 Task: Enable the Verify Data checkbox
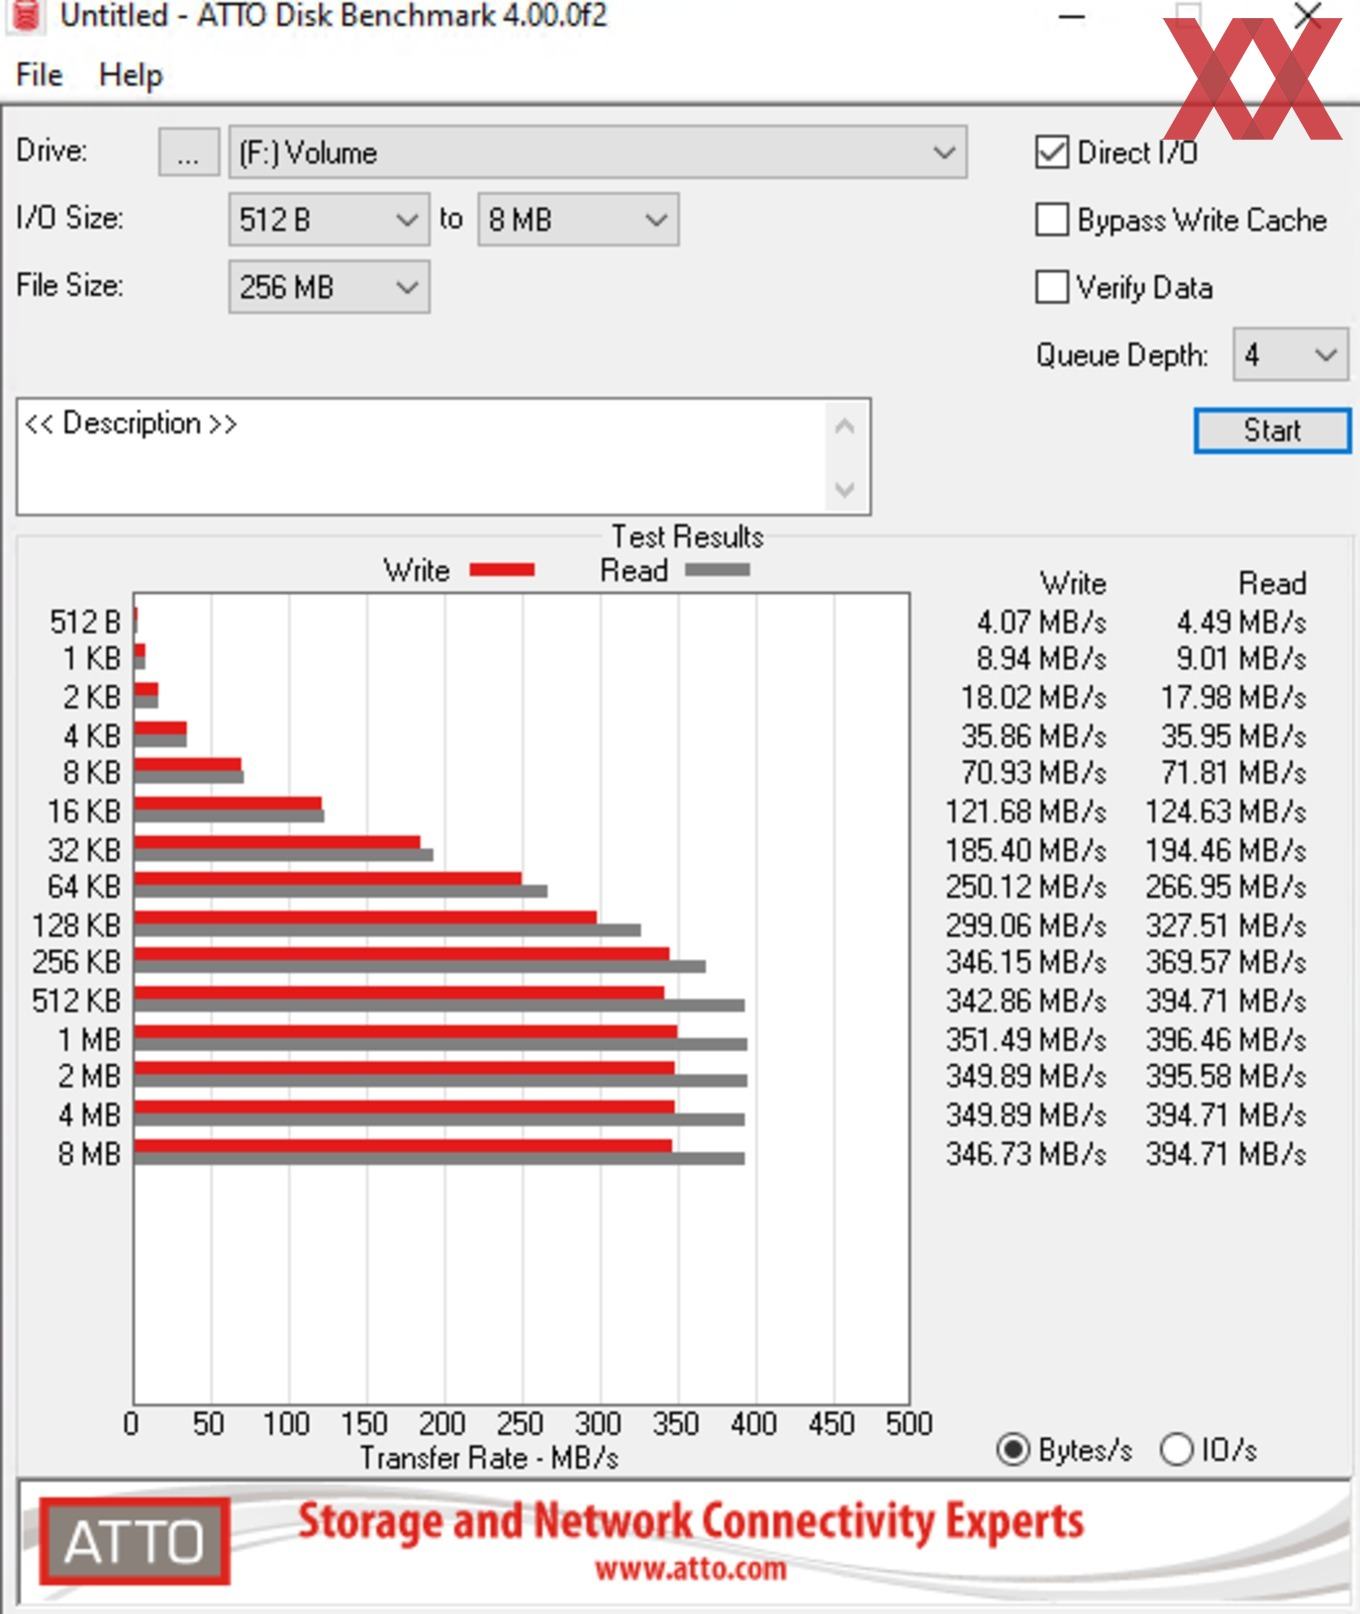coord(1052,287)
